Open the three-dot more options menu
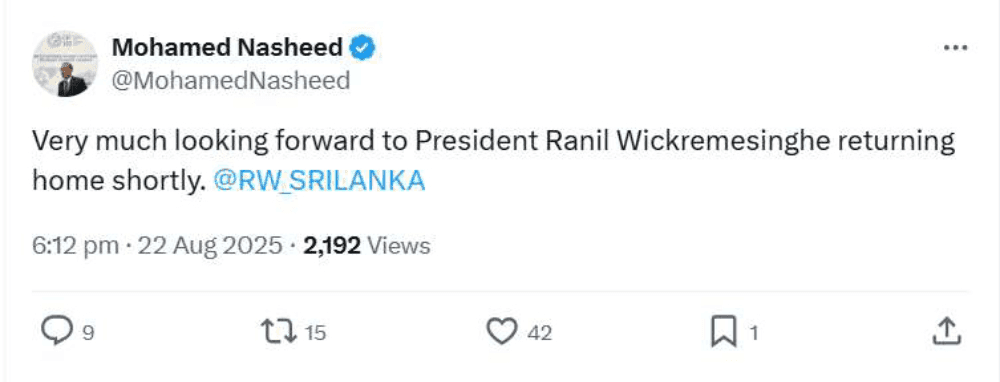This screenshot has width=1000, height=382. [955, 49]
